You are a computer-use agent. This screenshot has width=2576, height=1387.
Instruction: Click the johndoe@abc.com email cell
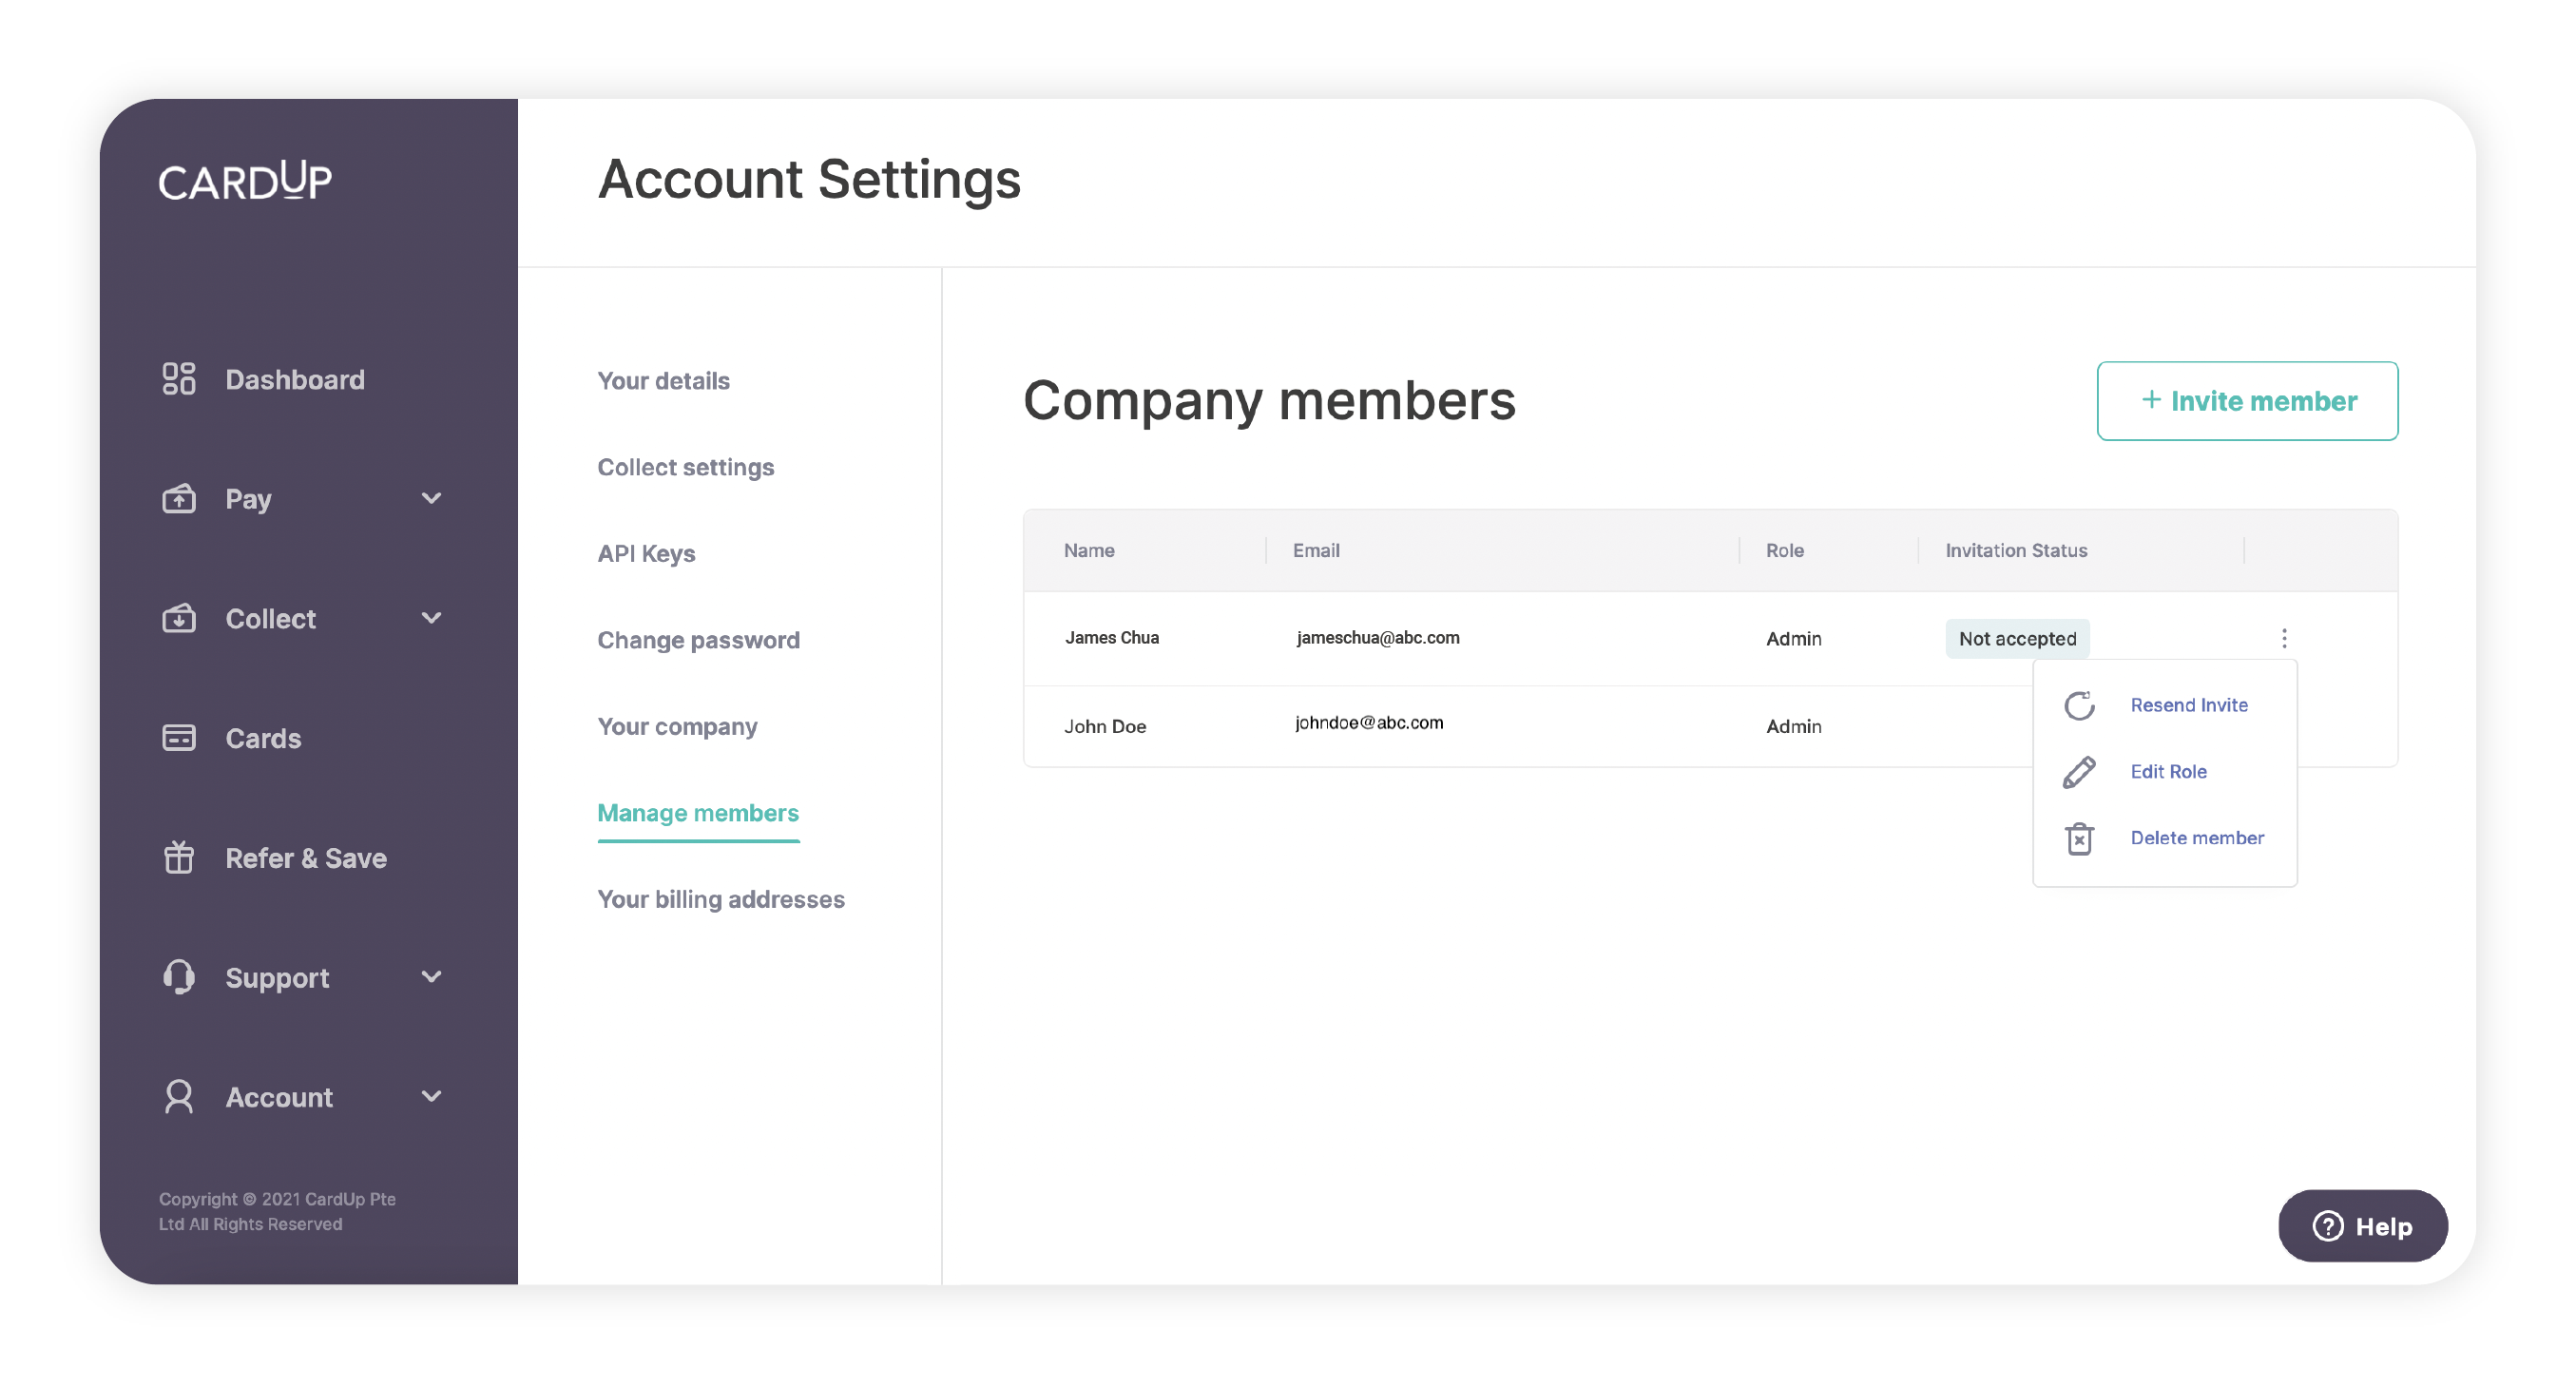coord(1368,723)
